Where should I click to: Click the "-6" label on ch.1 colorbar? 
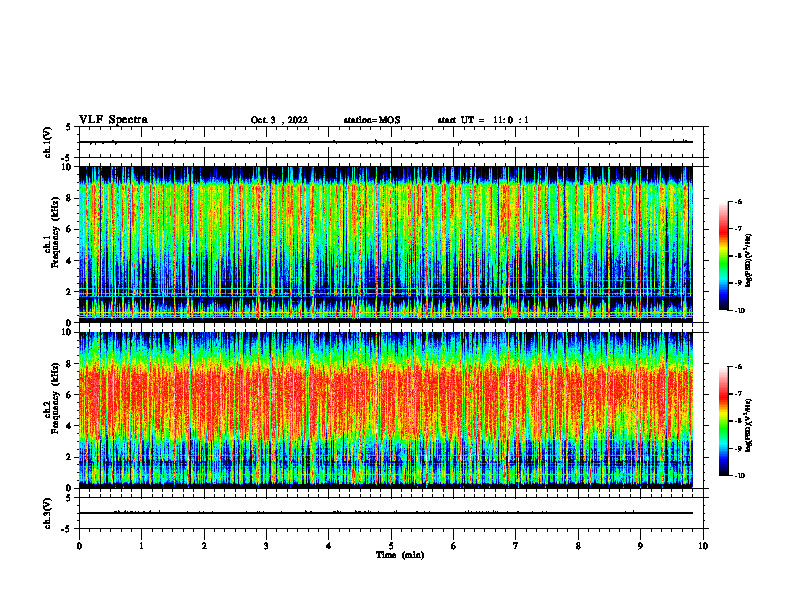coord(738,202)
